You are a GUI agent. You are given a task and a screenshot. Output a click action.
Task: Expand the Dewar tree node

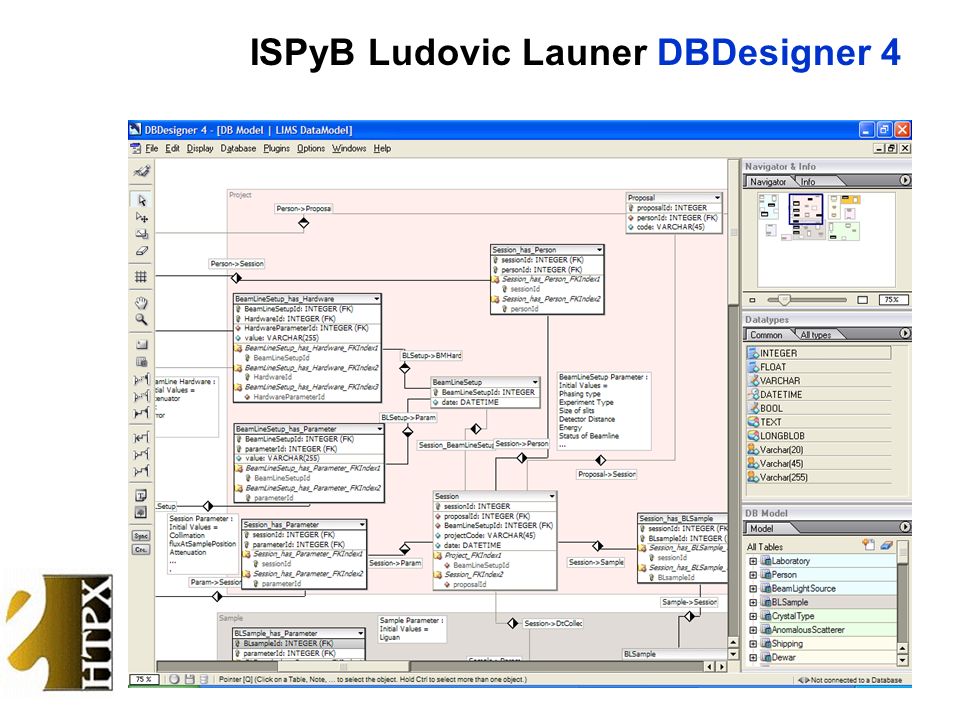point(752,658)
